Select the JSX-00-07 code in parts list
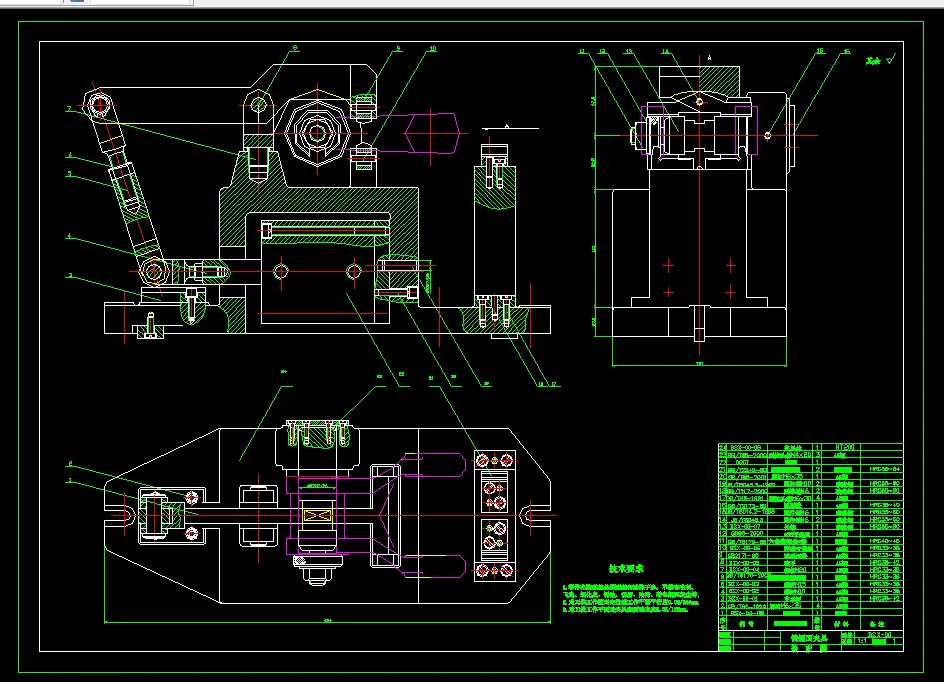 (x=744, y=527)
